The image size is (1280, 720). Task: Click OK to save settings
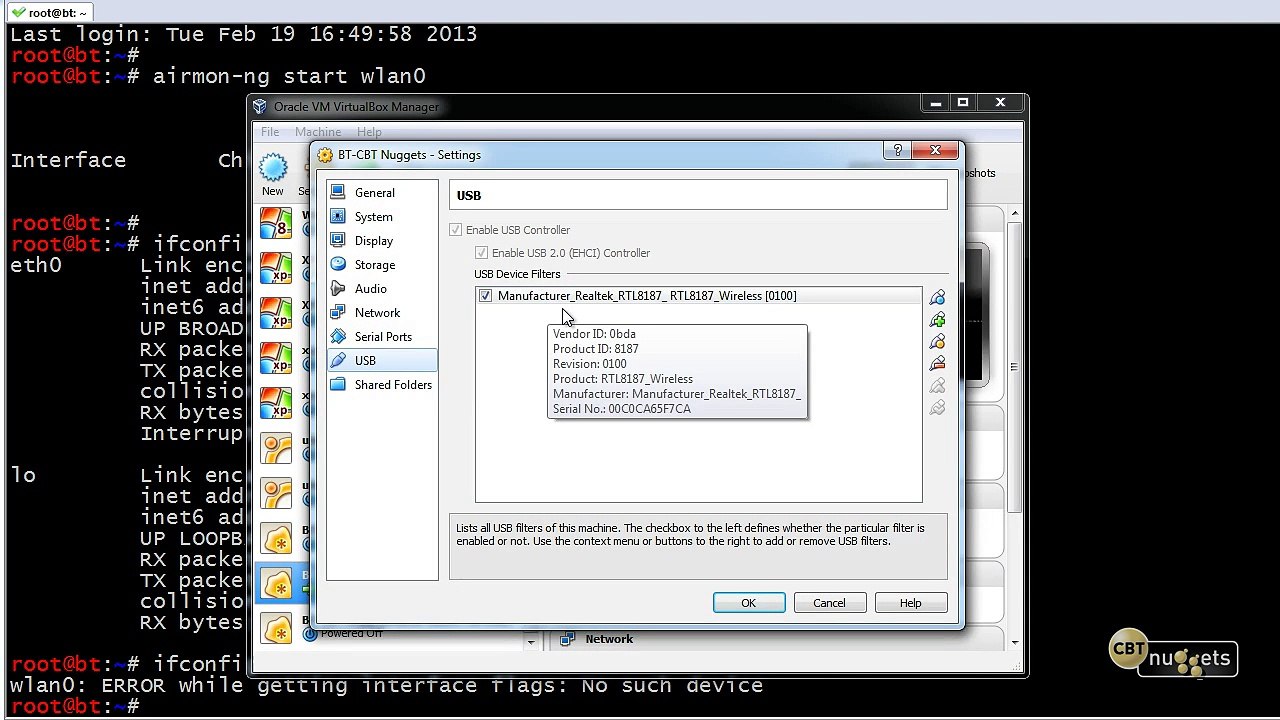[x=749, y=603]
